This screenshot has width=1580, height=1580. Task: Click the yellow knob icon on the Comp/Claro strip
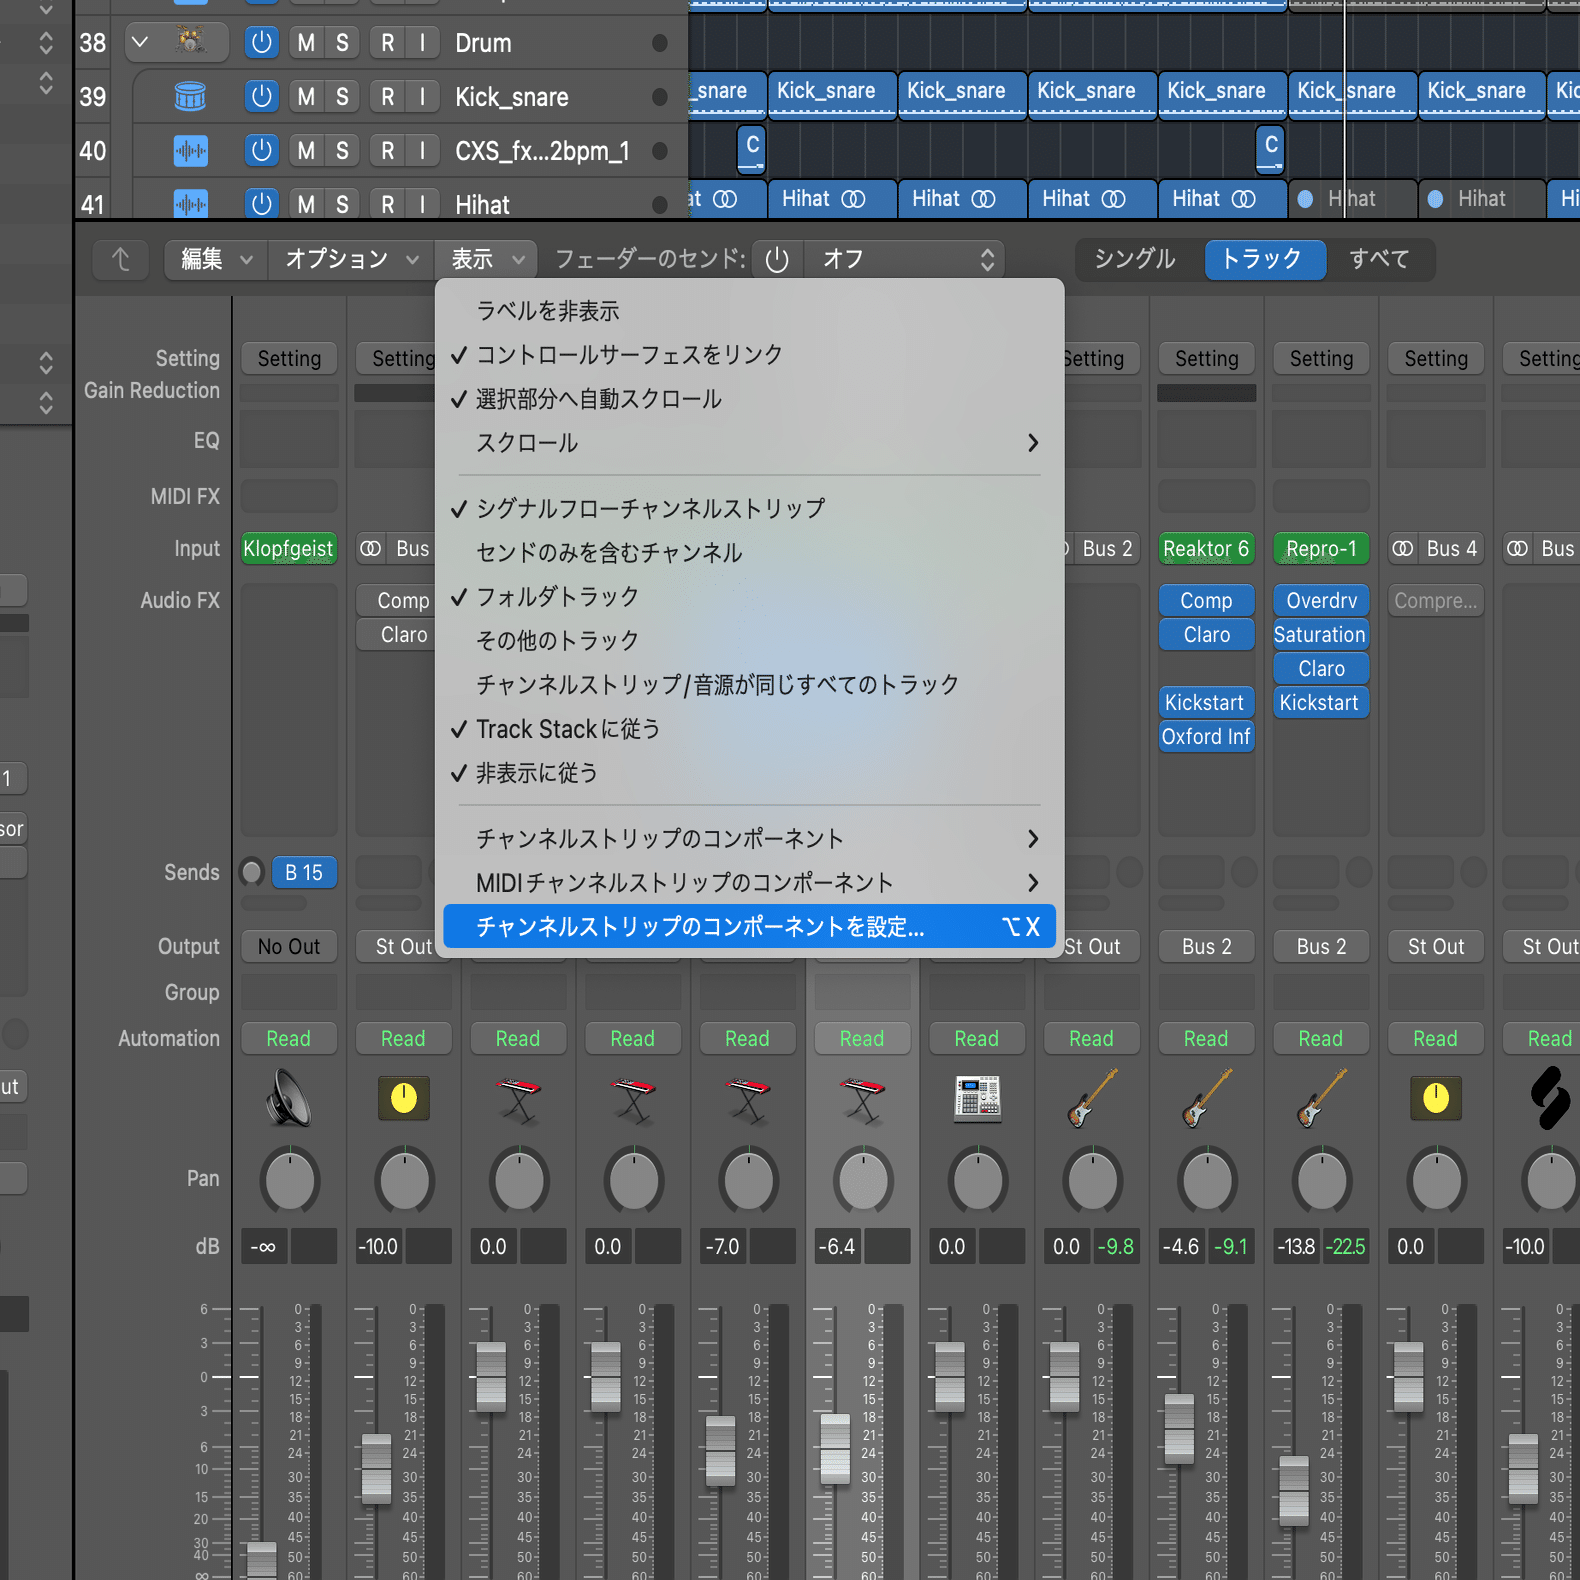(x=403, y=1097)
